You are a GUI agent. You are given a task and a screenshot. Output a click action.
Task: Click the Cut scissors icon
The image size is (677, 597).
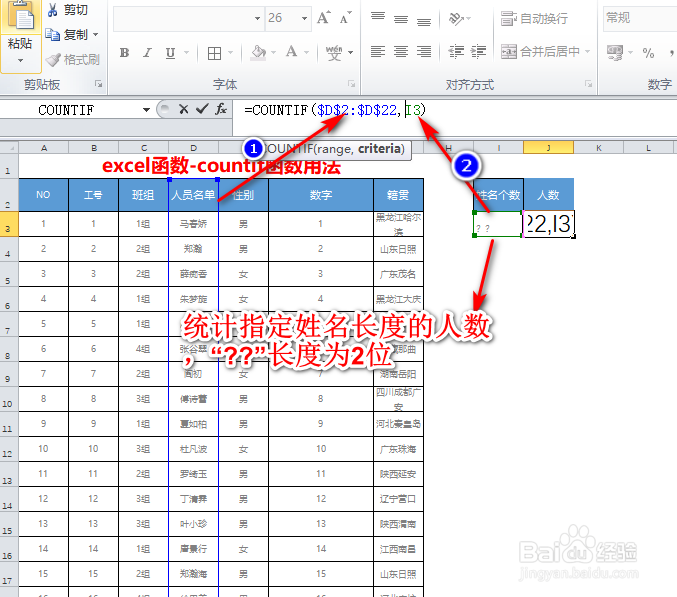(53, 10)
